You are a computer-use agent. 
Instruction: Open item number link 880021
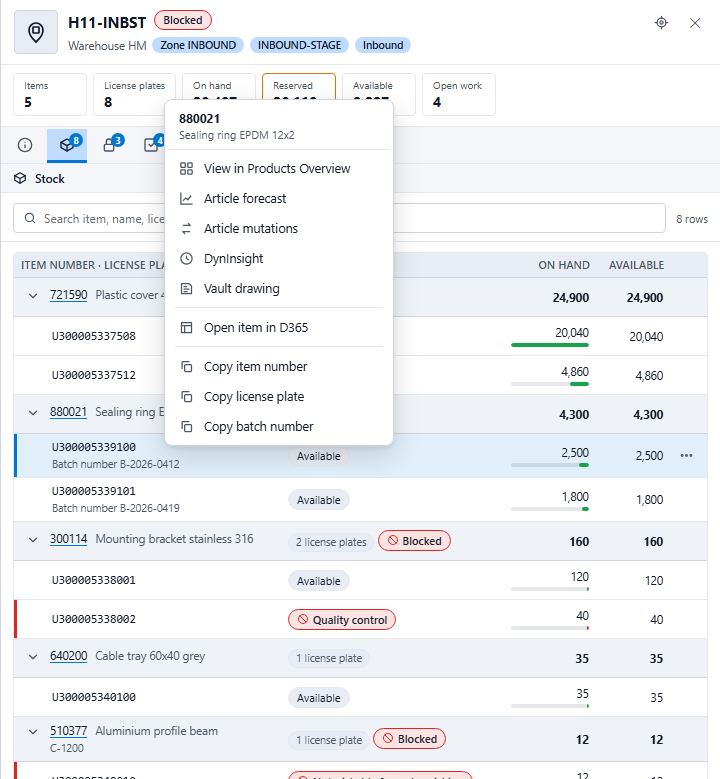(x=69, y=412)
